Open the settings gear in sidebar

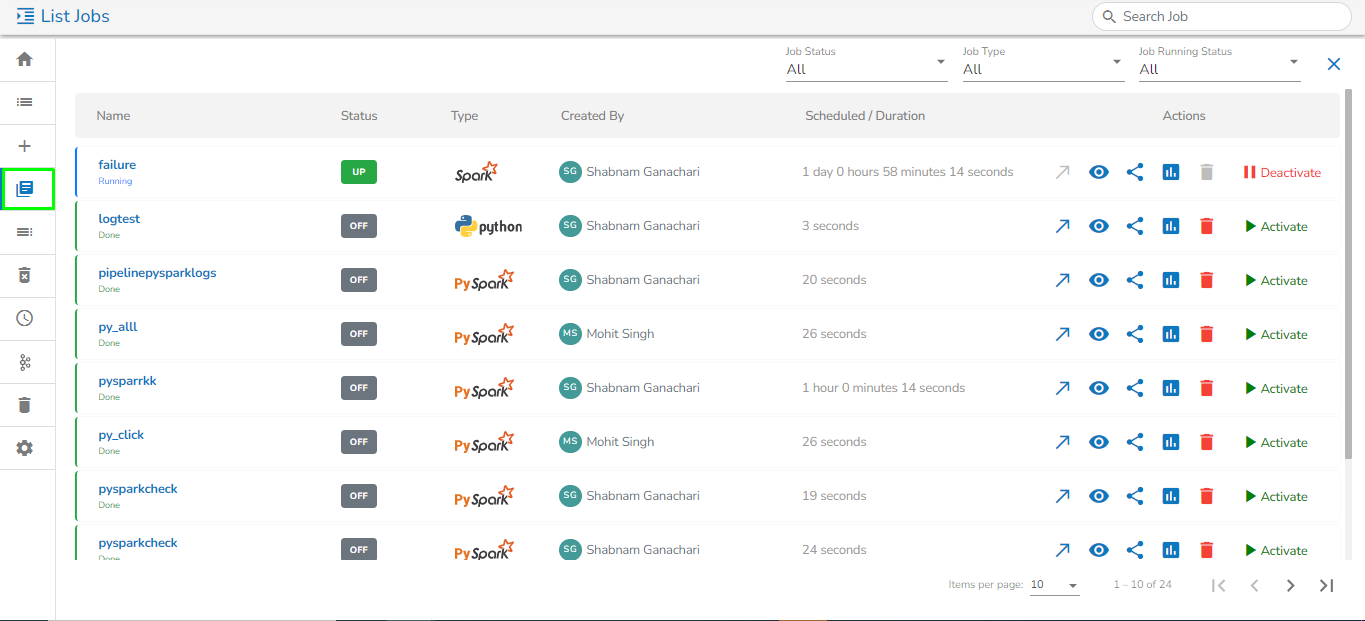pyautogui.click(x=25, y=448)
